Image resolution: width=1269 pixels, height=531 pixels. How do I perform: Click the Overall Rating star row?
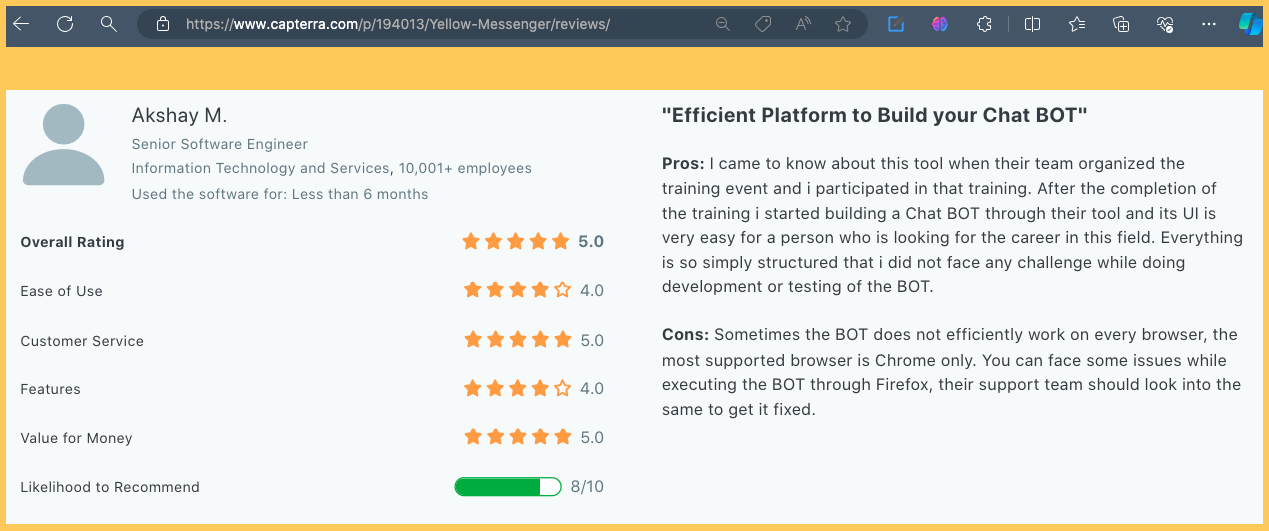pos(516,241)
